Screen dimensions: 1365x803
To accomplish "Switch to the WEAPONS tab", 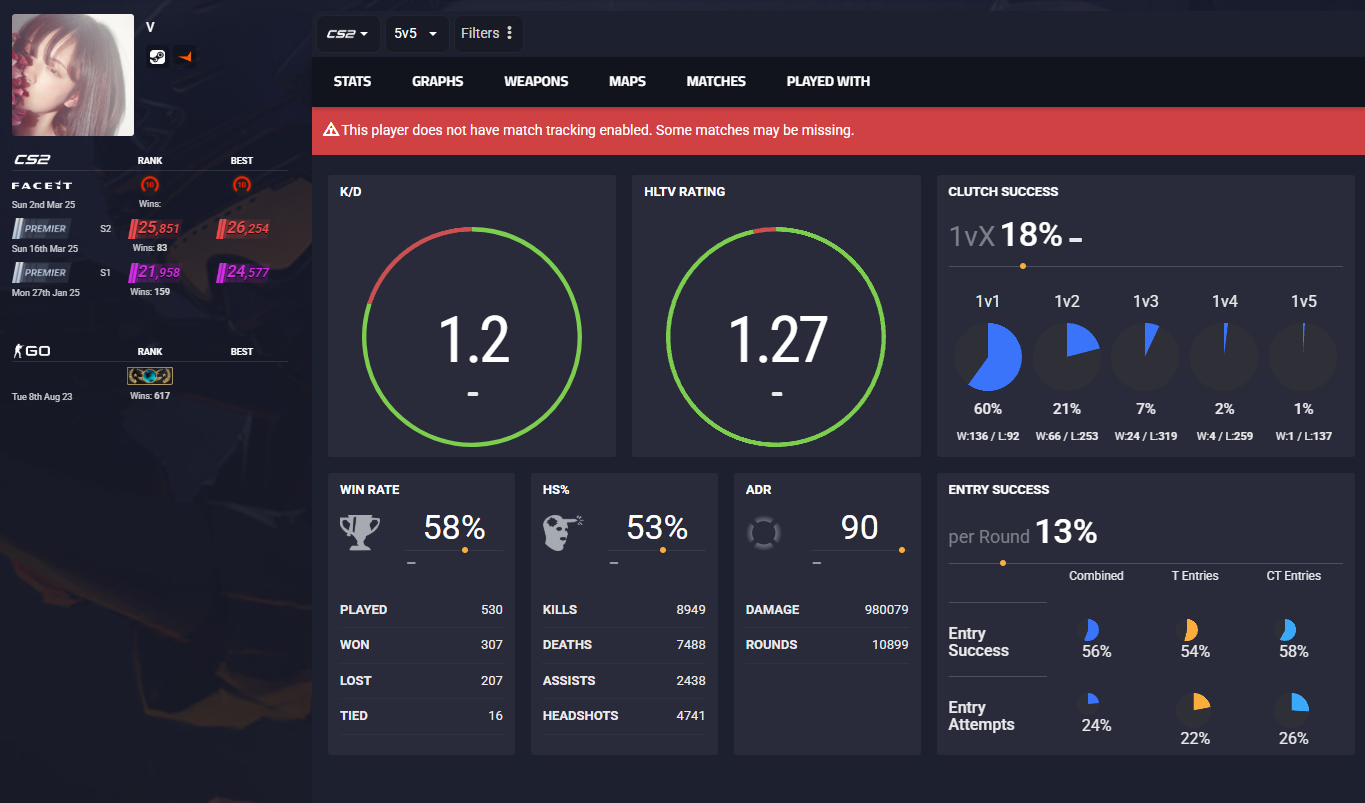I will (536, 81).
